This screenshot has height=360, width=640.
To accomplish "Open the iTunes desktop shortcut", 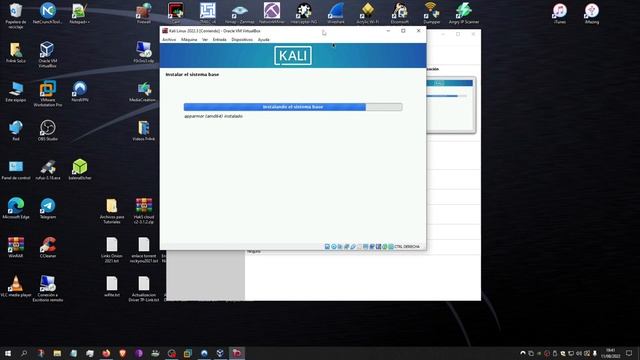I will [x=560, y=13].
